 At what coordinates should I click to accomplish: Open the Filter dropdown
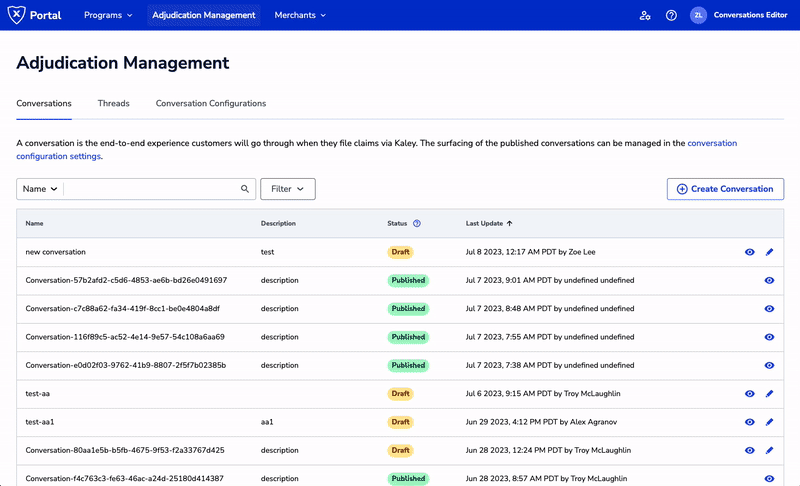point(288,189)
